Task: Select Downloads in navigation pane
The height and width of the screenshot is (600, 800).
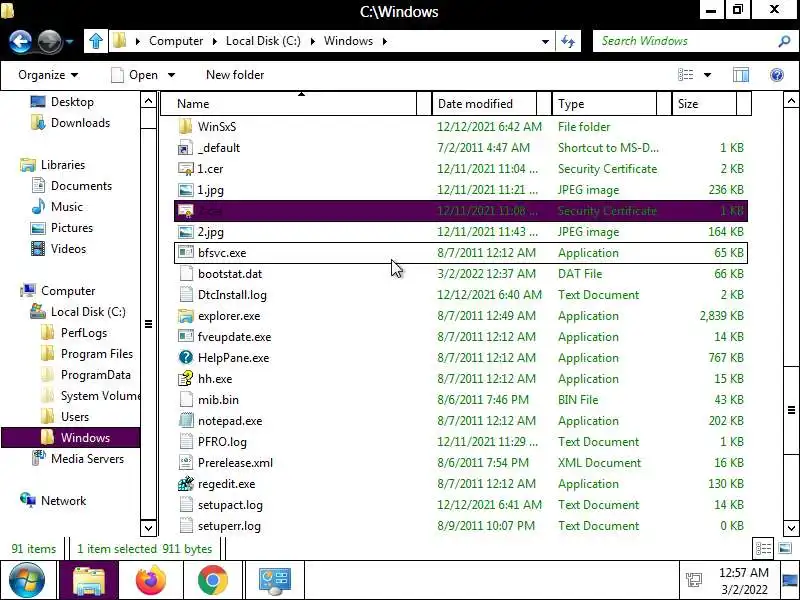Action: (70, 122)
